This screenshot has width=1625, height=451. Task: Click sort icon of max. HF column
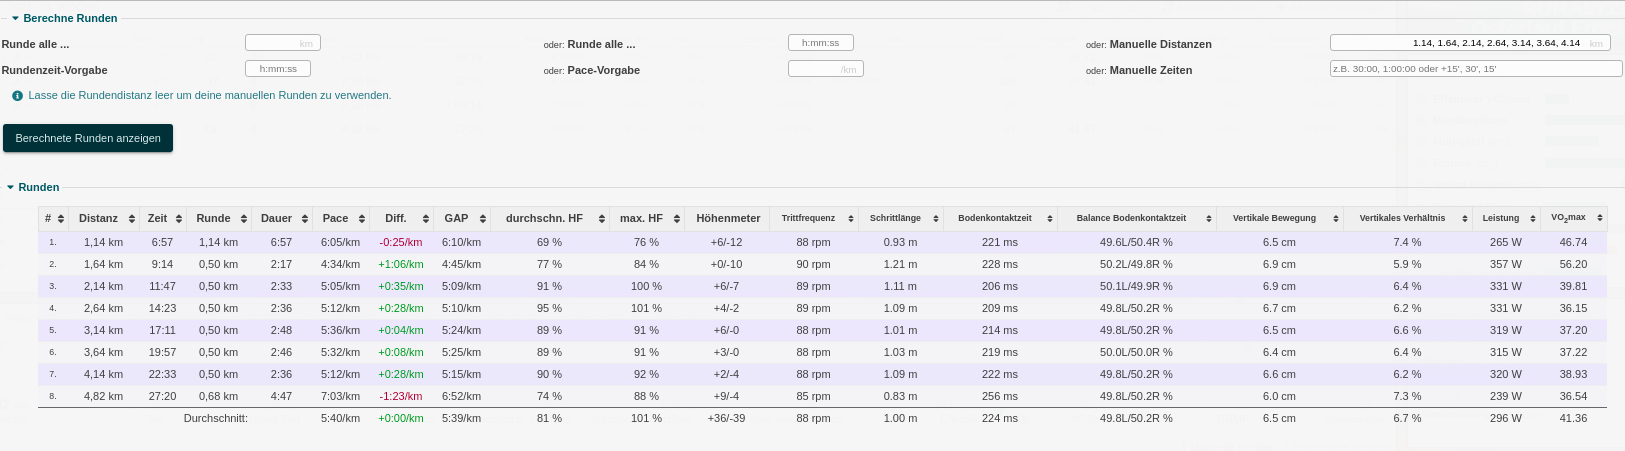[677, 219]
